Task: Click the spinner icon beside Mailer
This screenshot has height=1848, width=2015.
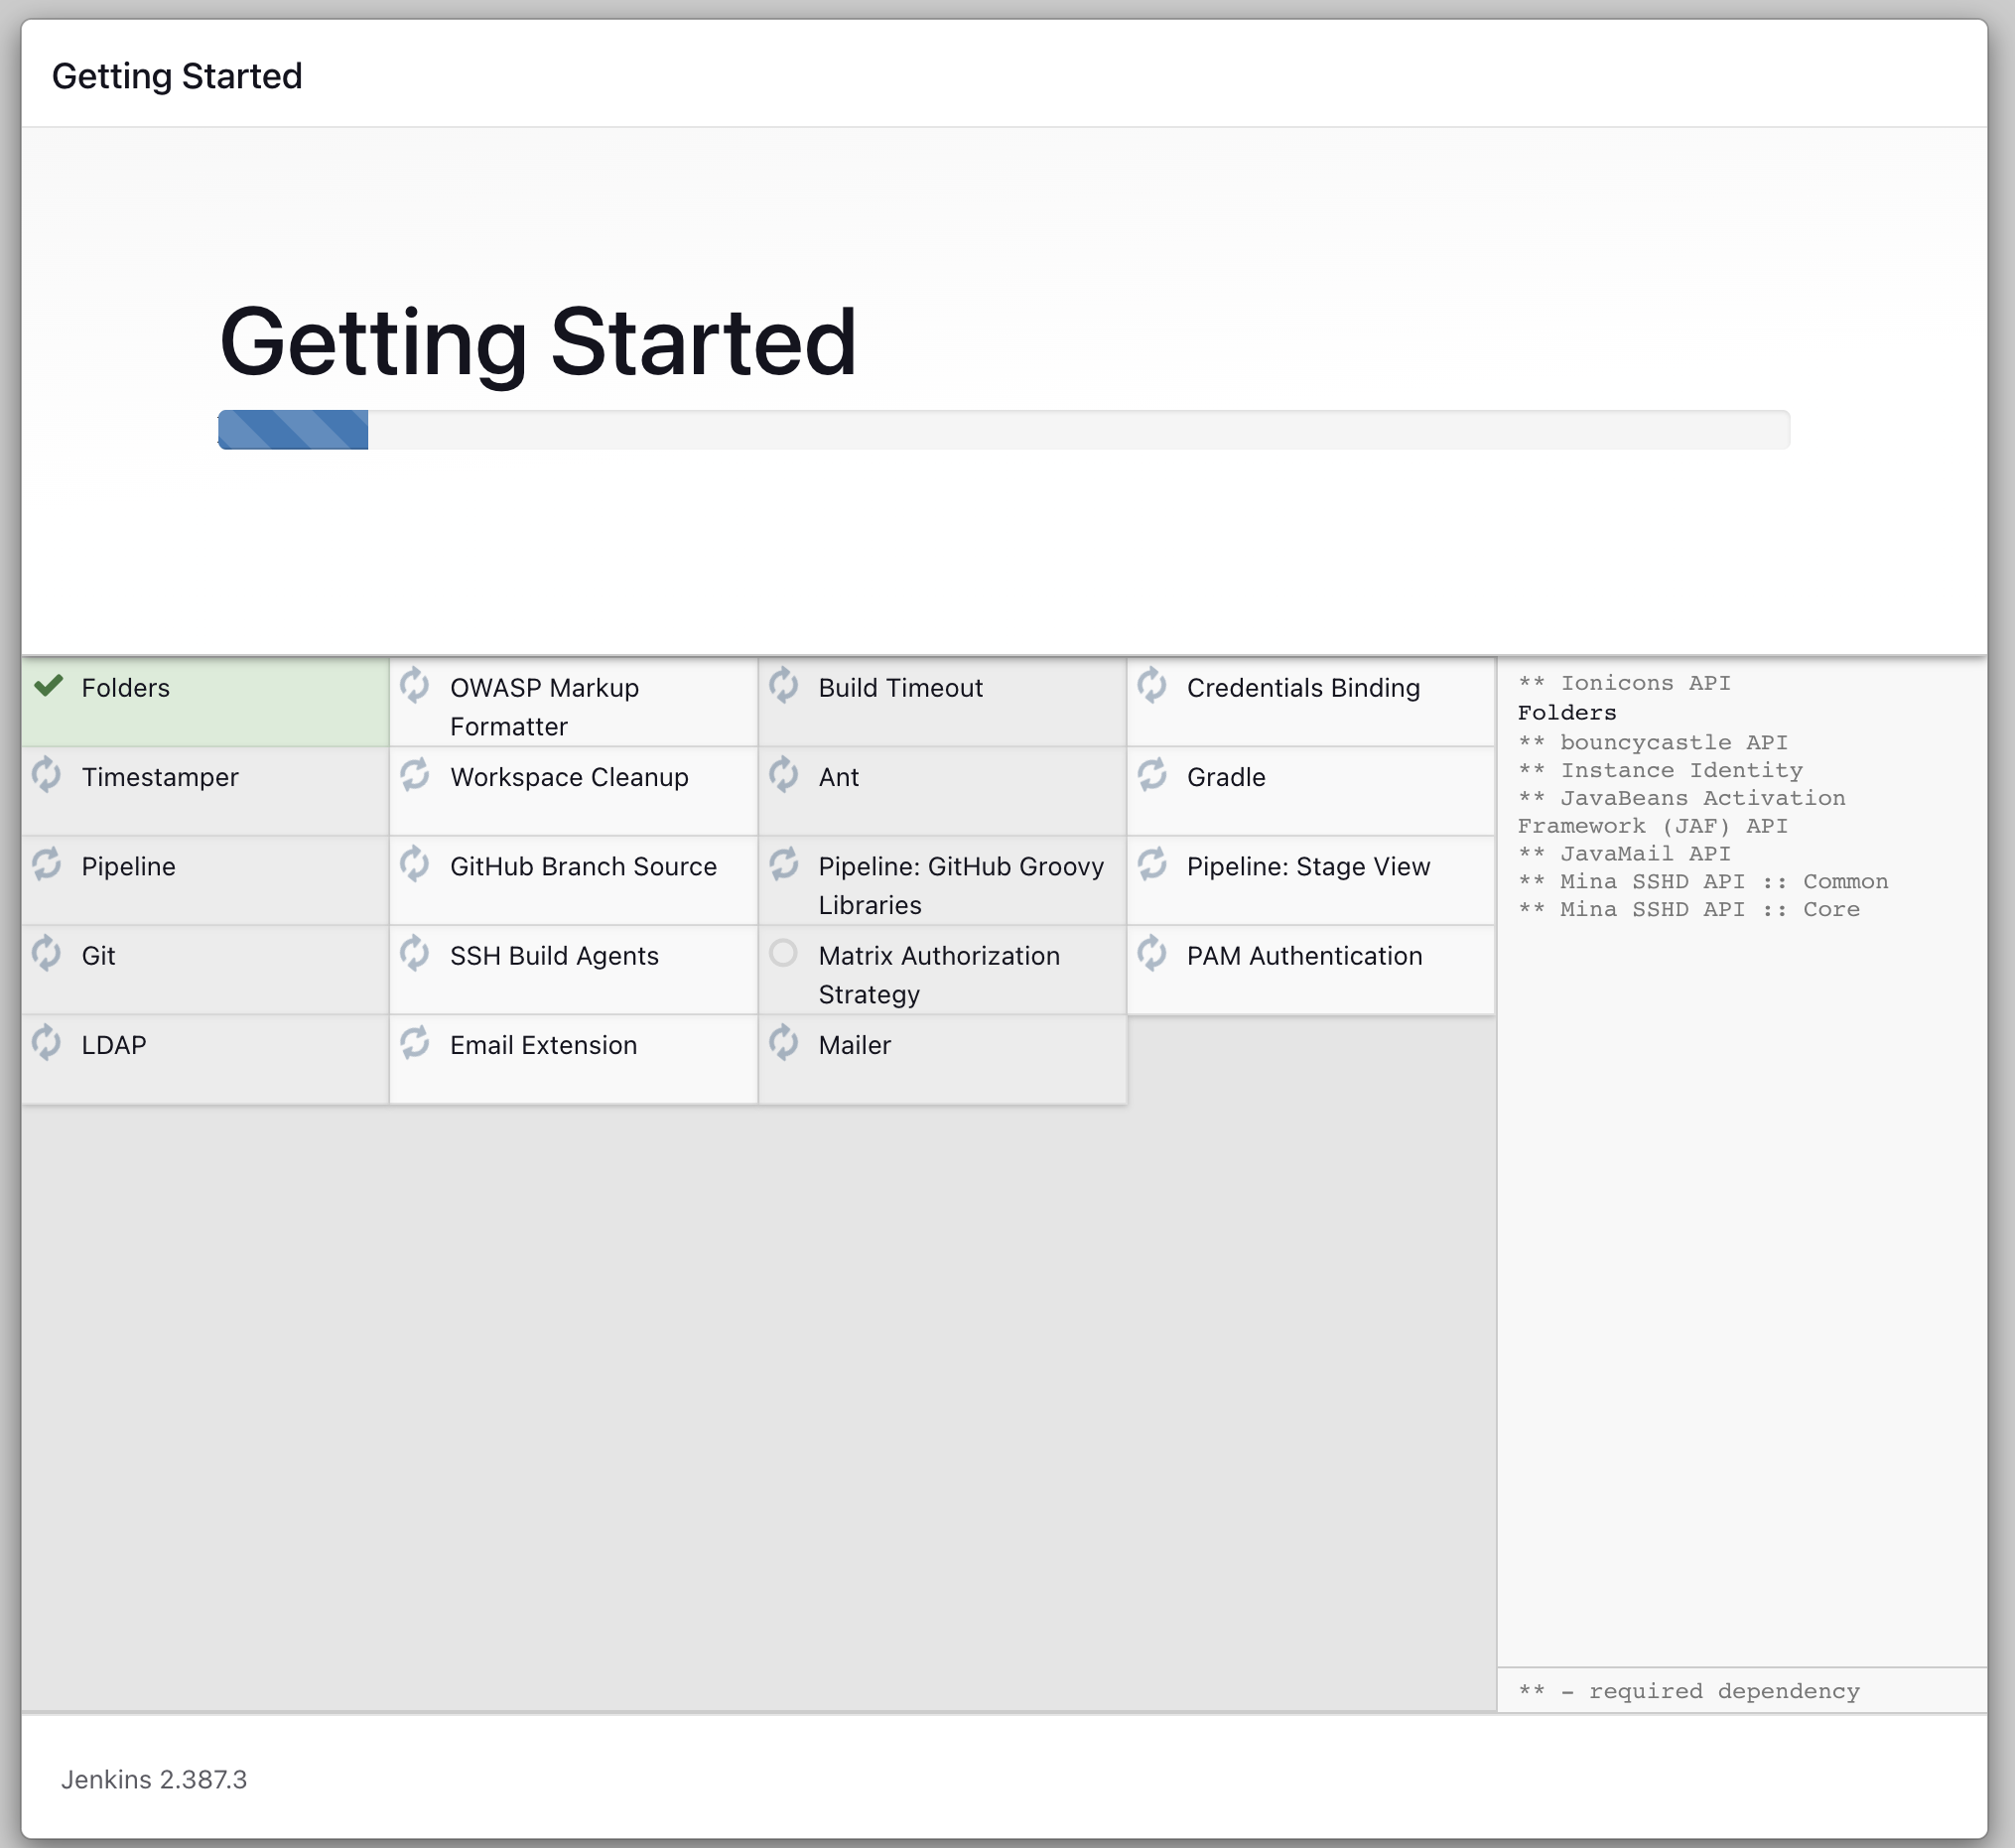Action: coord(784,1043)
